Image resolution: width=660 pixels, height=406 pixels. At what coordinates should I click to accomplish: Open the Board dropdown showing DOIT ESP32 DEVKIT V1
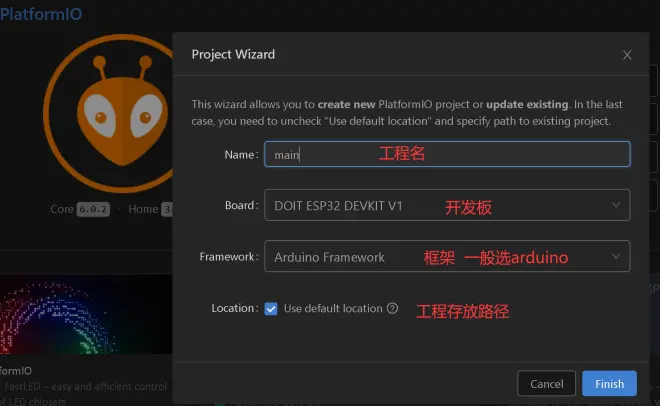coord(447,205)
